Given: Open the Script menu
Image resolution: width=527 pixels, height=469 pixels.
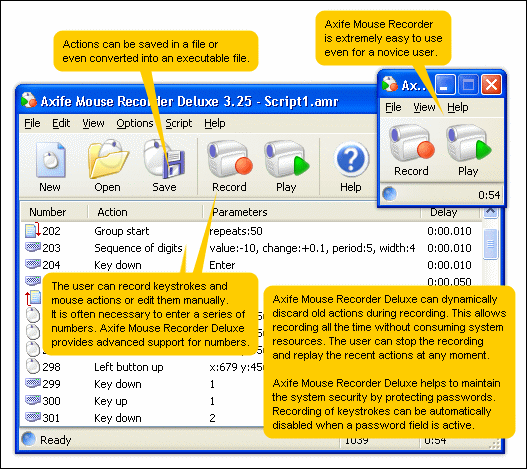Looking at the screenshot, I should [x=178, y=123].
